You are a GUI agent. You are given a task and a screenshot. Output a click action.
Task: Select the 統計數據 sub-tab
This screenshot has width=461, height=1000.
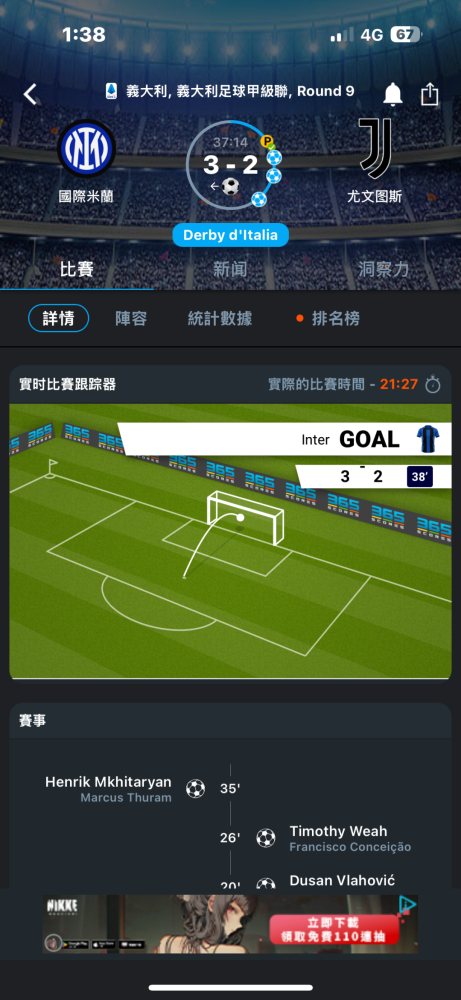pos(220,318)
